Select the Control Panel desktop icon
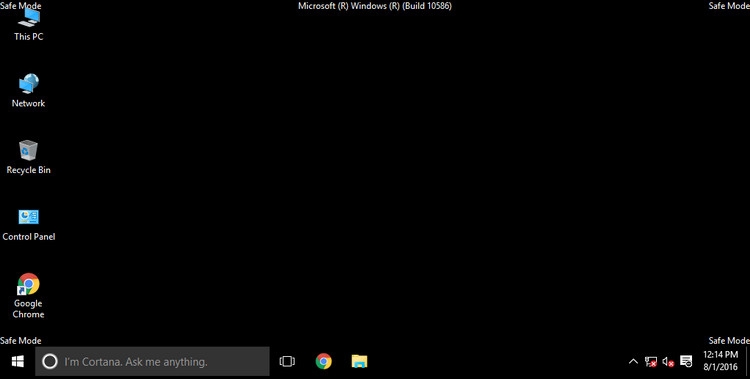Image resolution: width=750 pixels, height=379 pixels. pyautogui.click(x=29, y=224)
